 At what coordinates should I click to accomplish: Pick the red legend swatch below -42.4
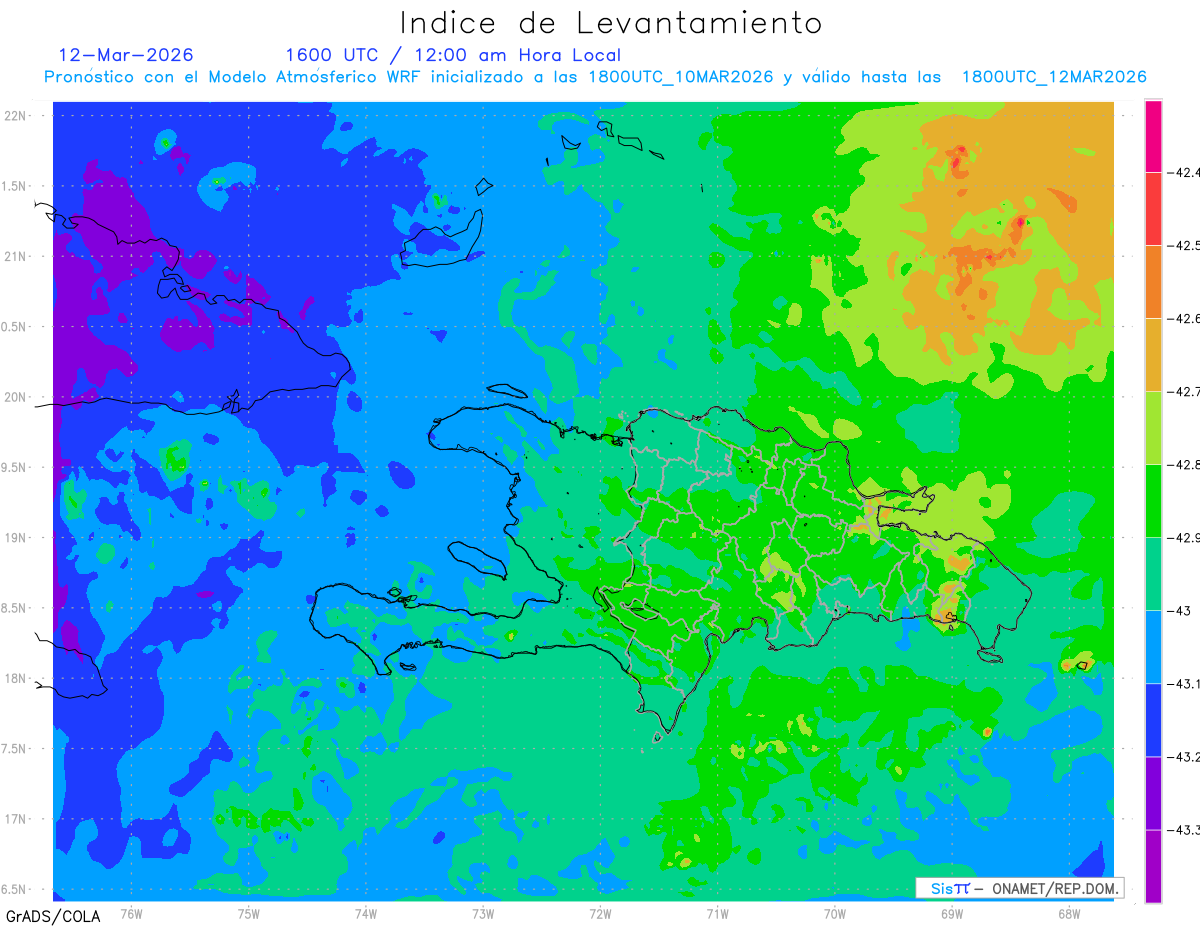click(1153, 209)
